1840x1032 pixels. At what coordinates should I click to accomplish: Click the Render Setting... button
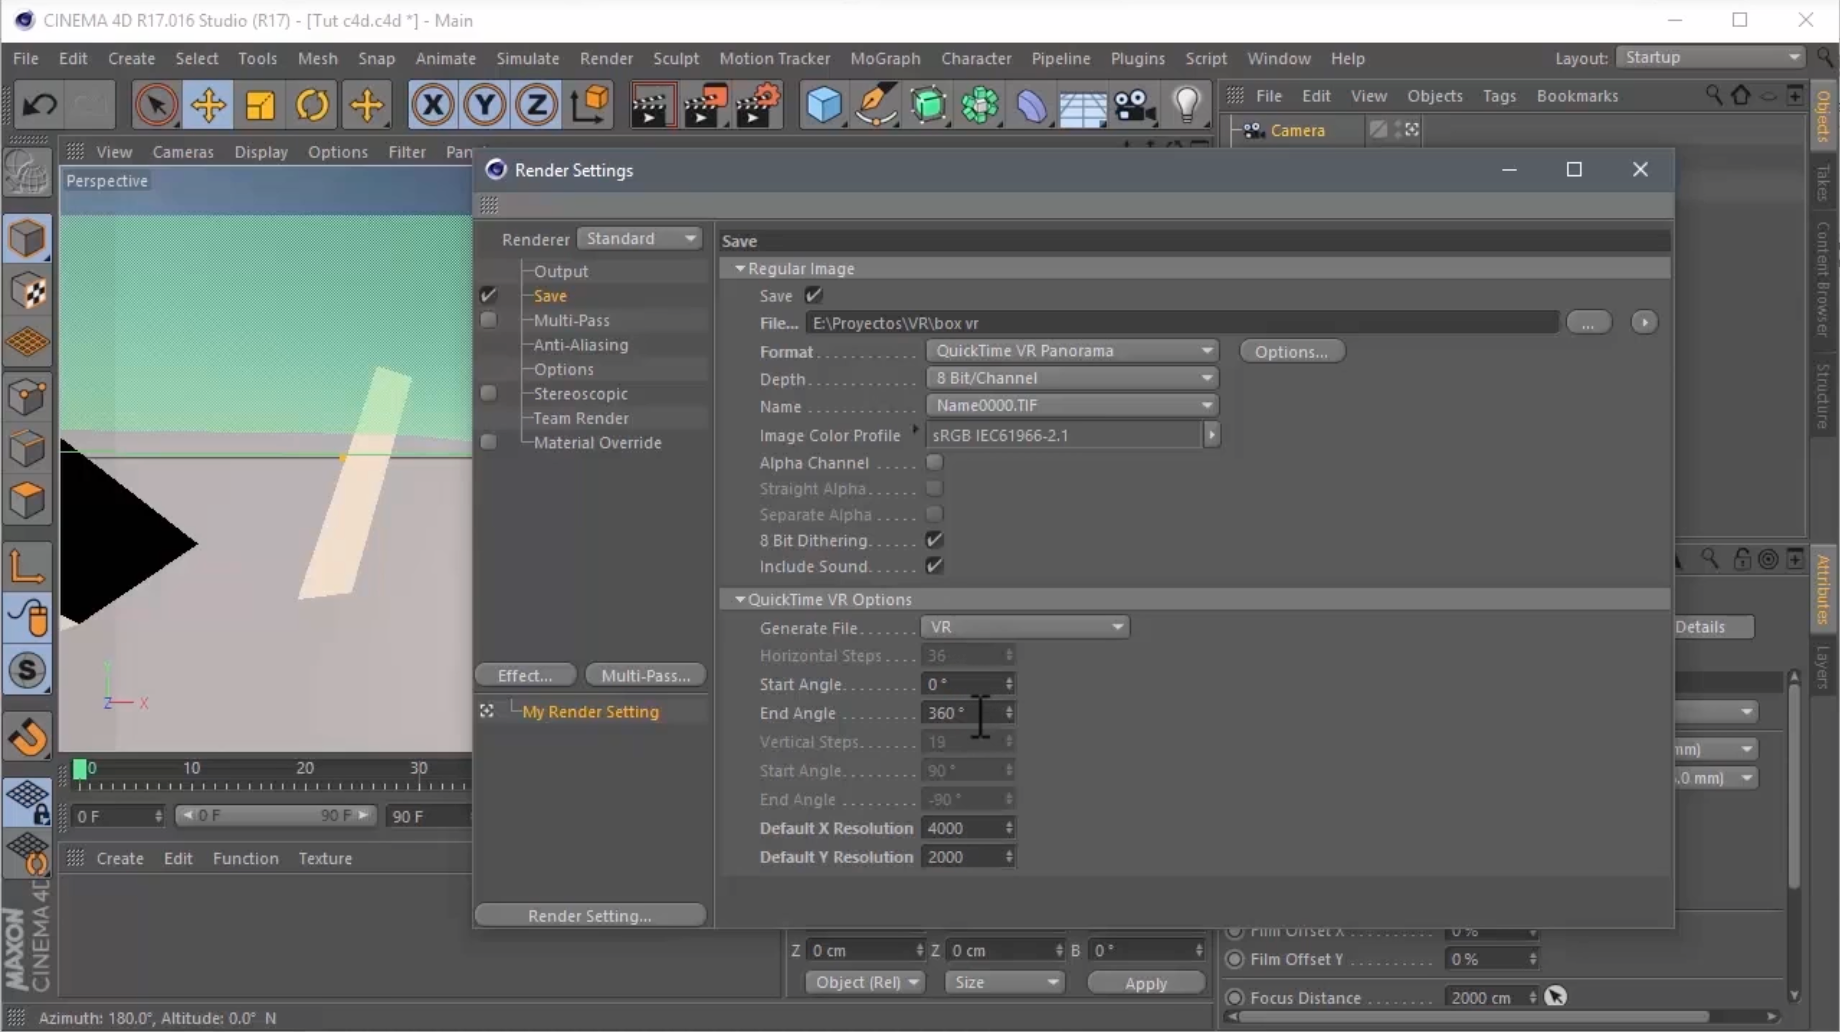[590, 915]
